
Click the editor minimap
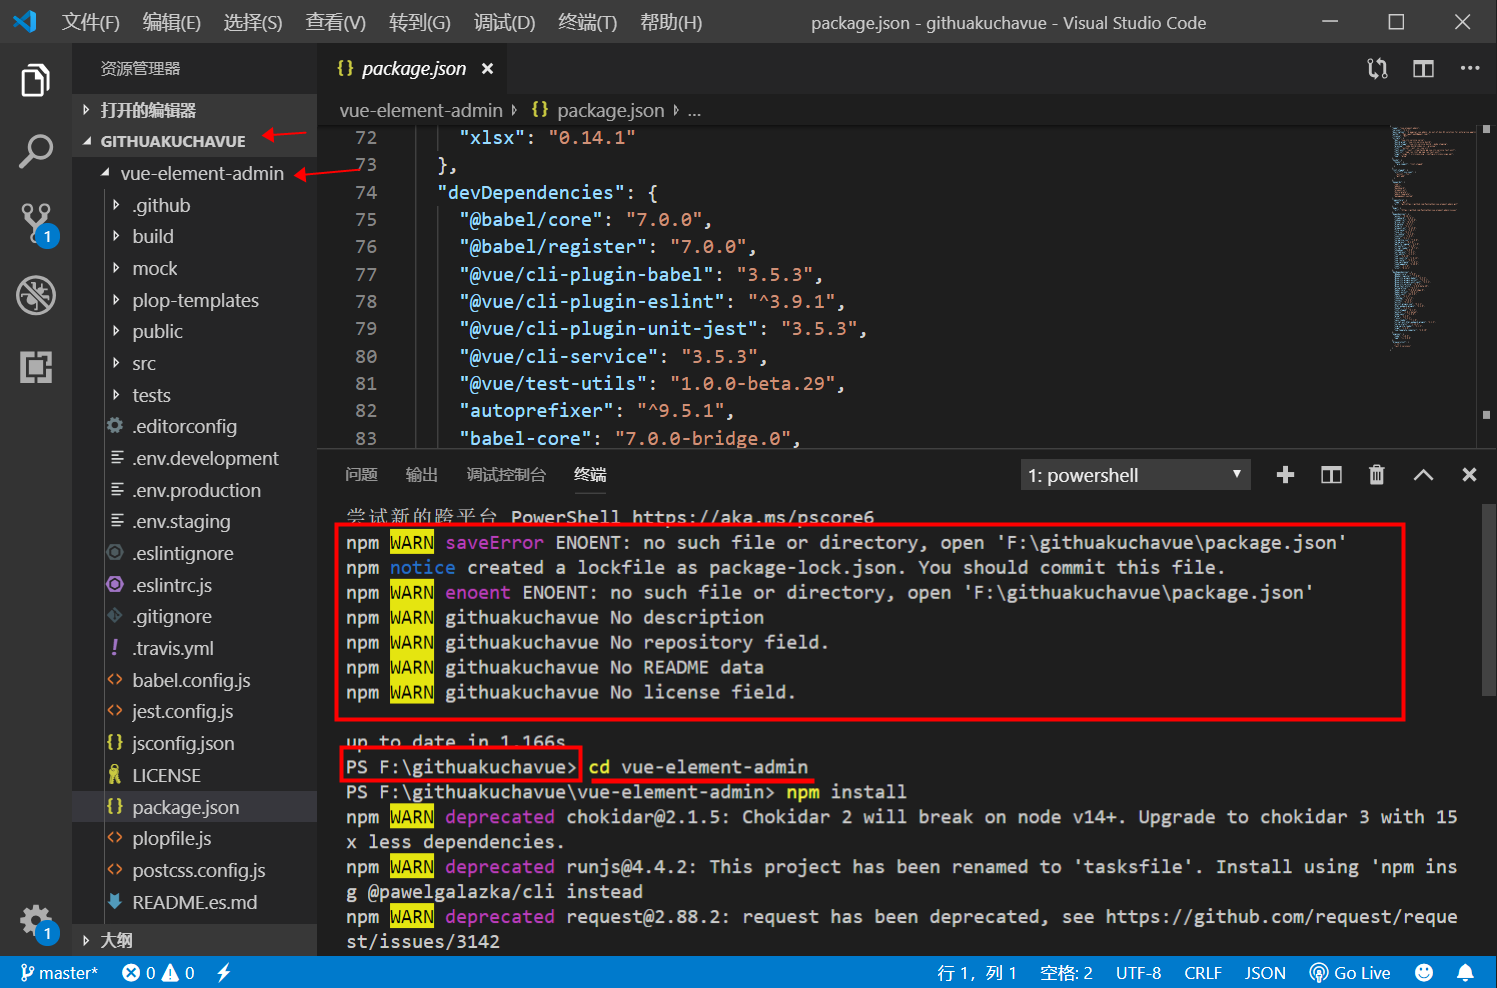pyautogui.click(x=1433, y=285)
